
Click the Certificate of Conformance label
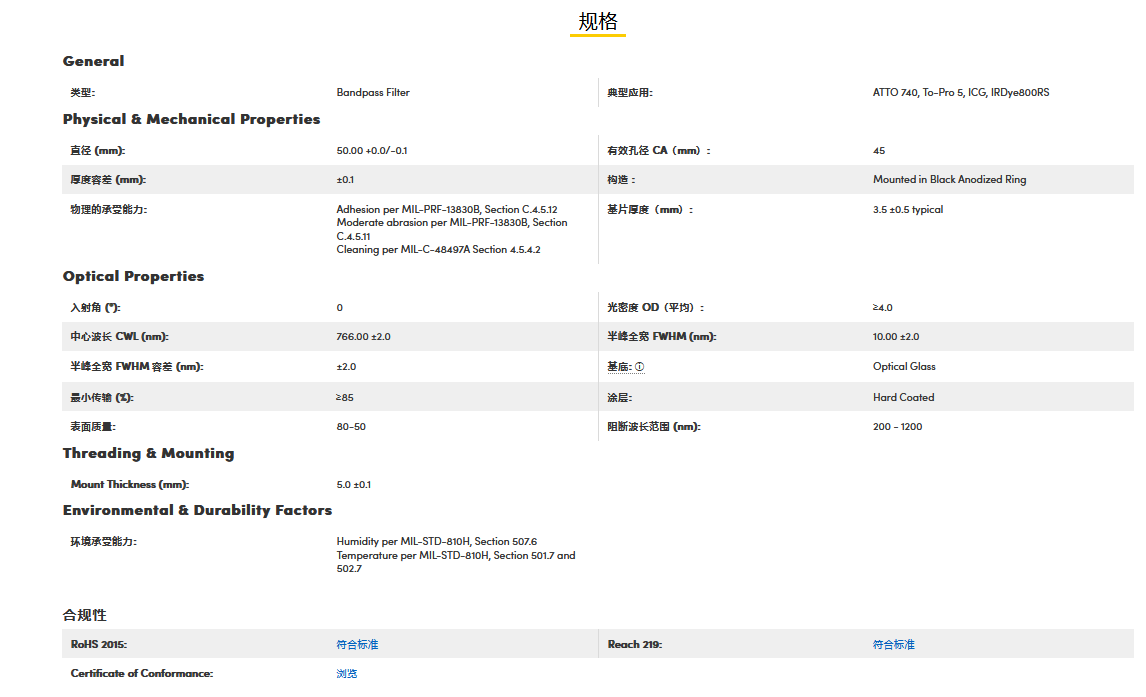pos(141,674)
